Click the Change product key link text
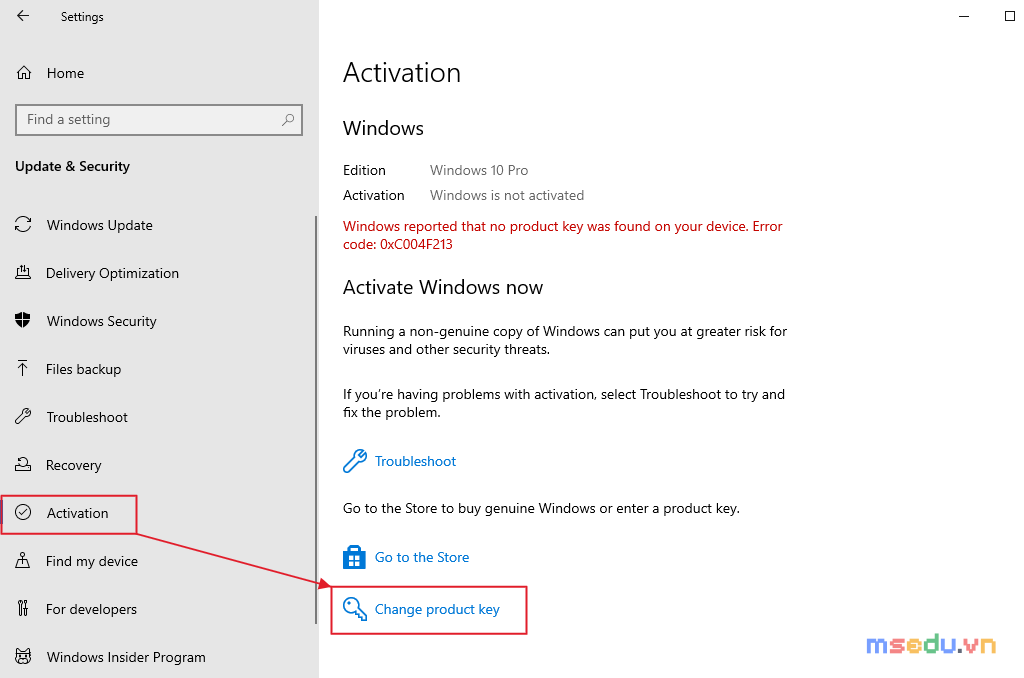Viewport: 1024px width, 678px height. (x=437, y=609)
